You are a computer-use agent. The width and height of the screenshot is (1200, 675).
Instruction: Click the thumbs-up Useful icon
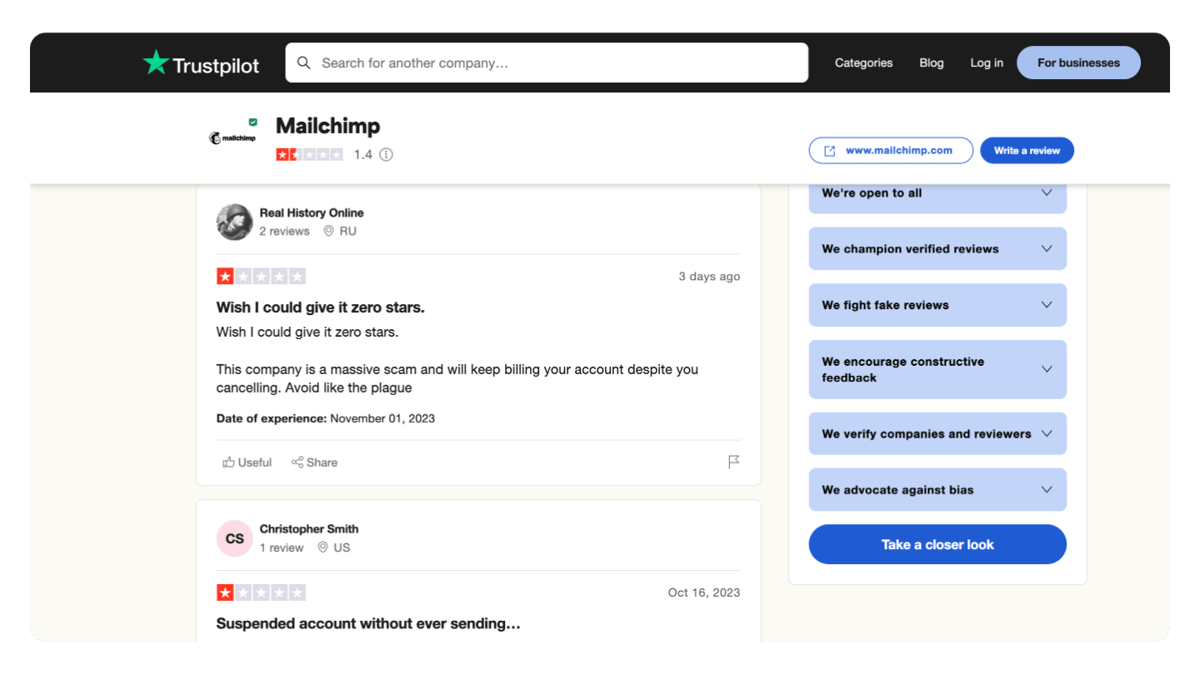pyautogui.click(x=229, y=462)
